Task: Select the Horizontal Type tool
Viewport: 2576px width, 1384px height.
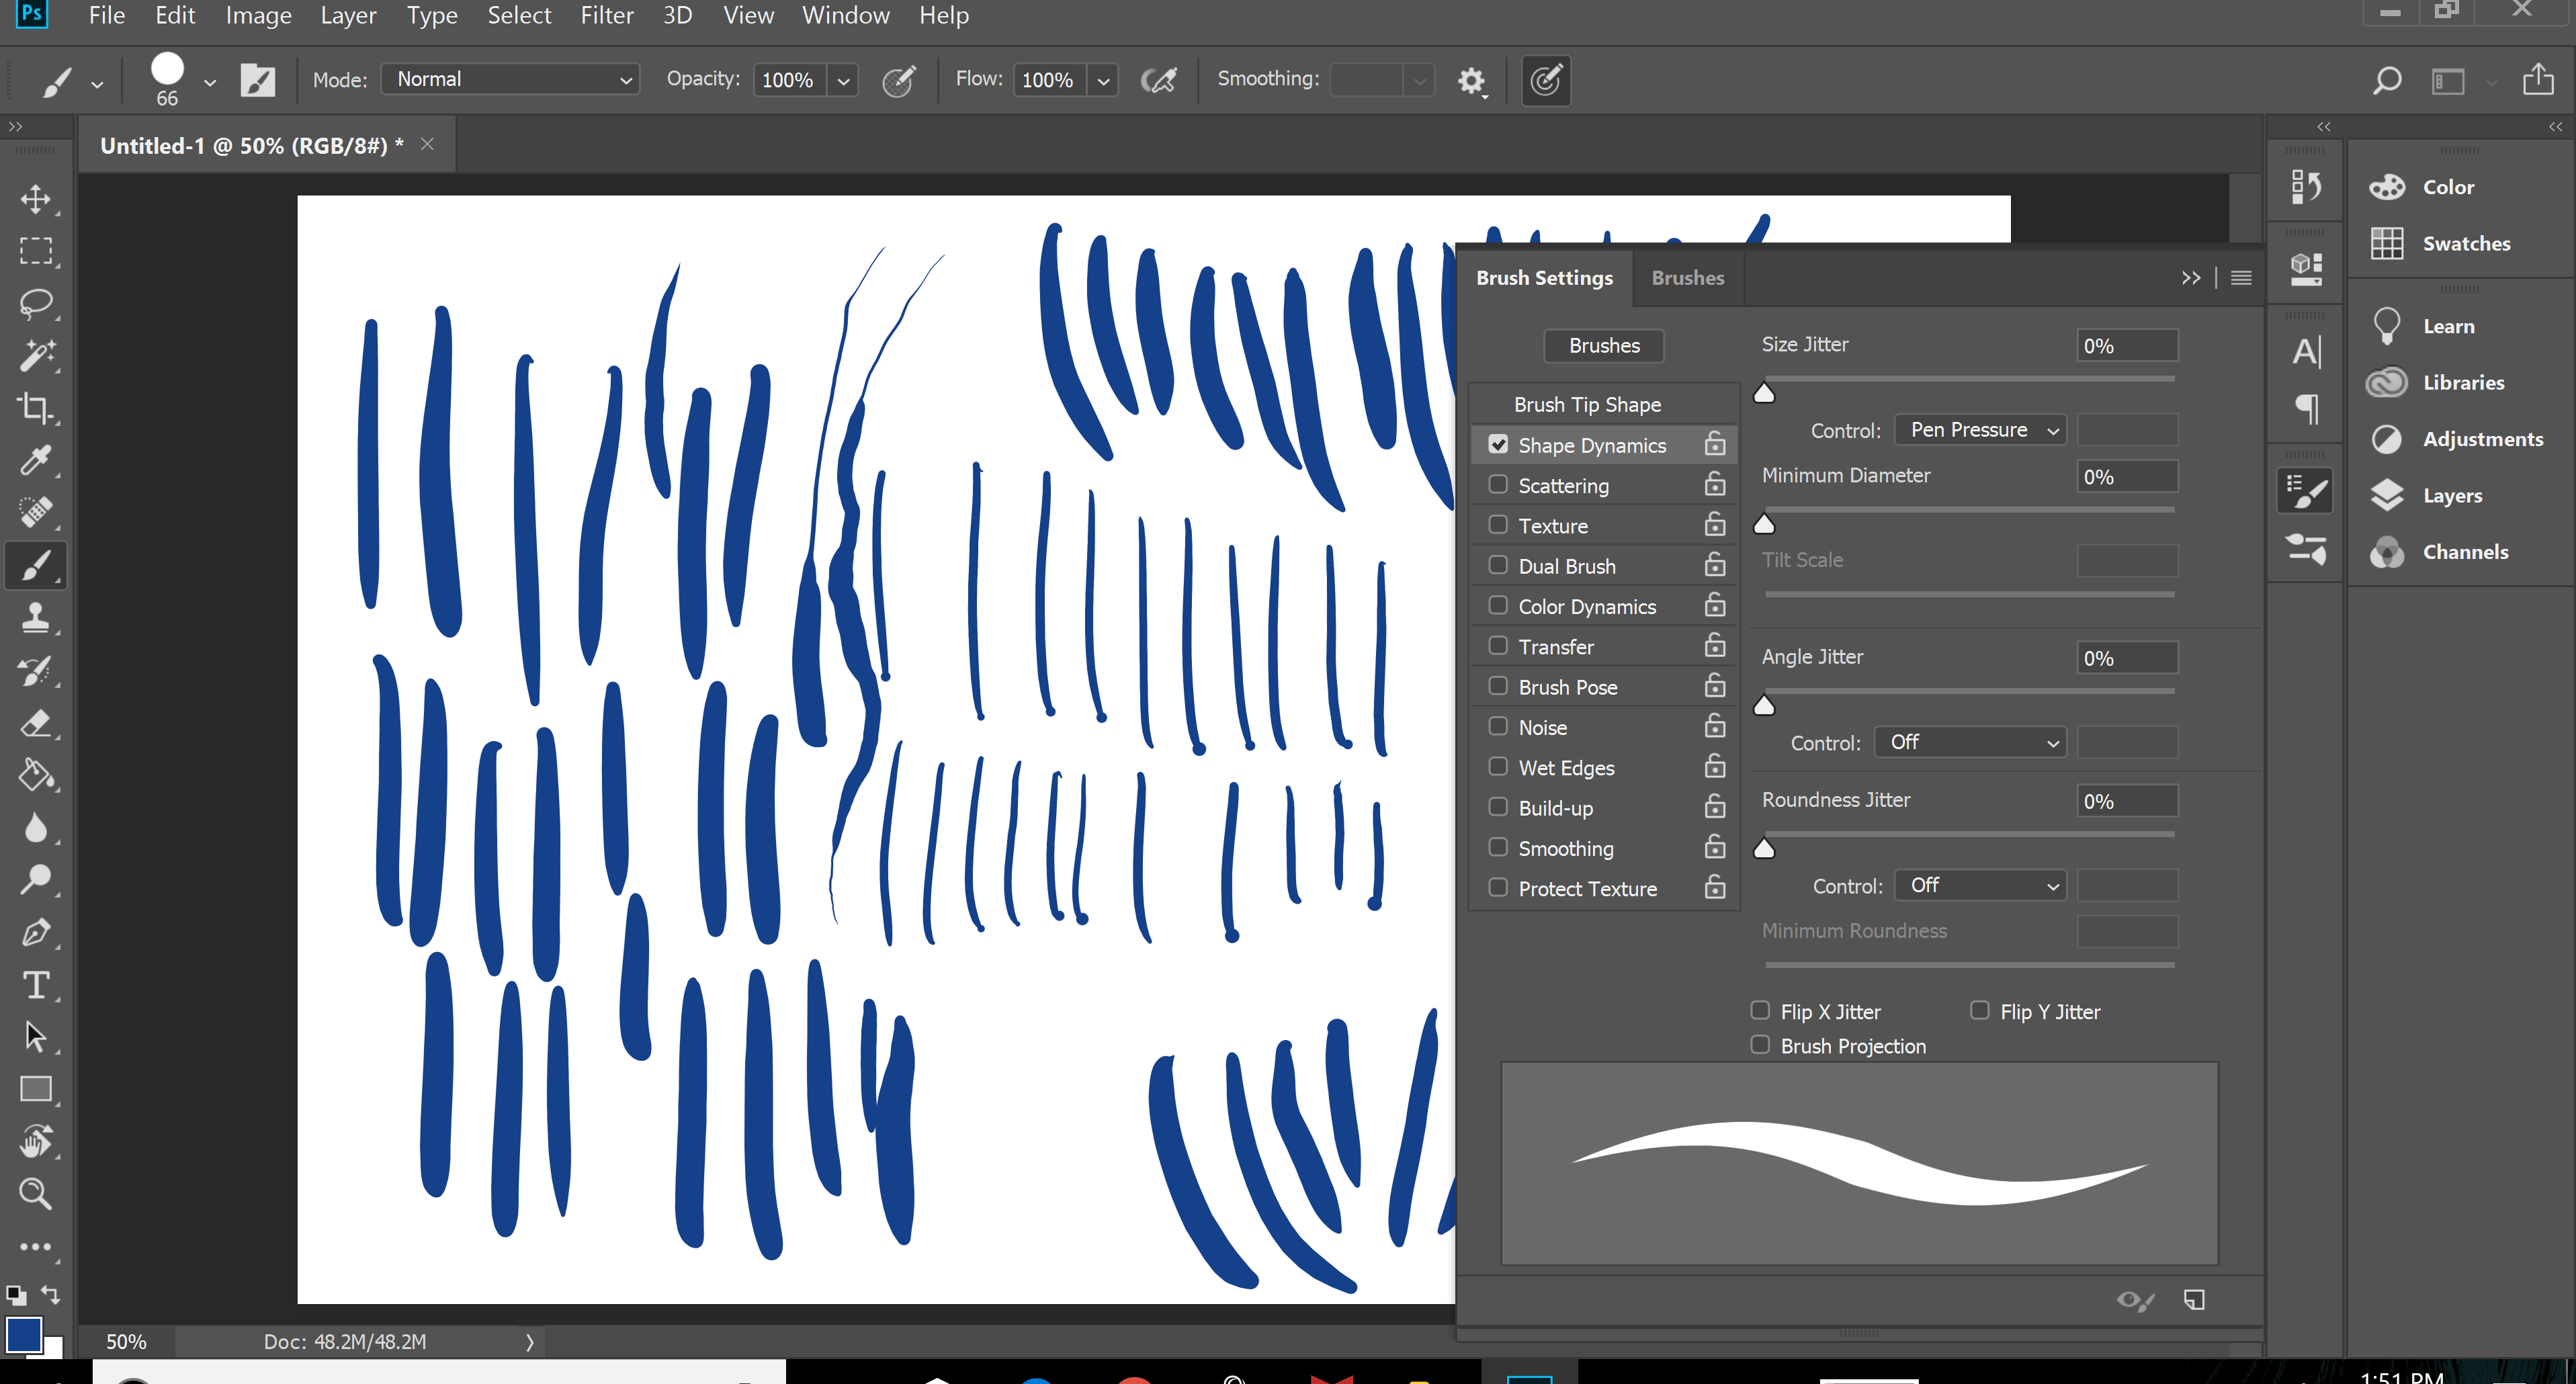Action: point(37,986)
